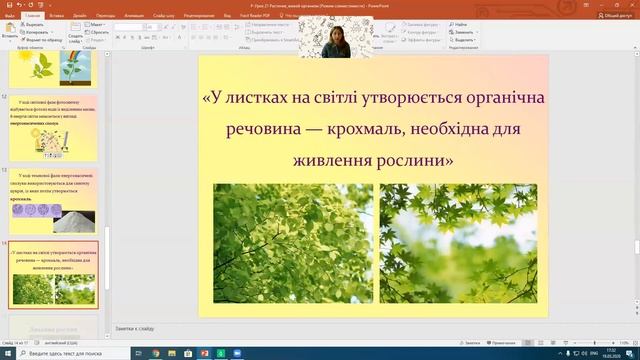Click the slide title text box
Image resolution: width=640 pixels, height=360 pixels.
coord(373,129)
